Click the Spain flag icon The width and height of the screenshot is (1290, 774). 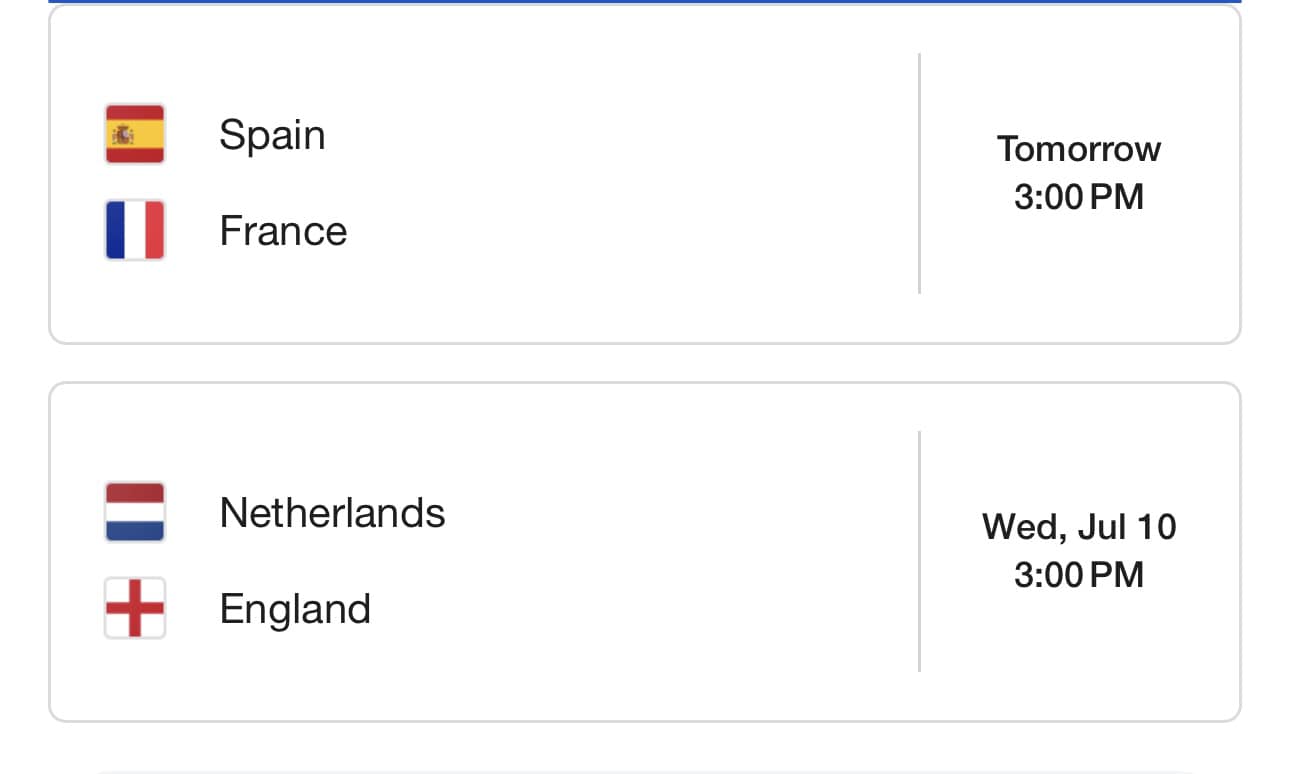[x=135, y=134]
